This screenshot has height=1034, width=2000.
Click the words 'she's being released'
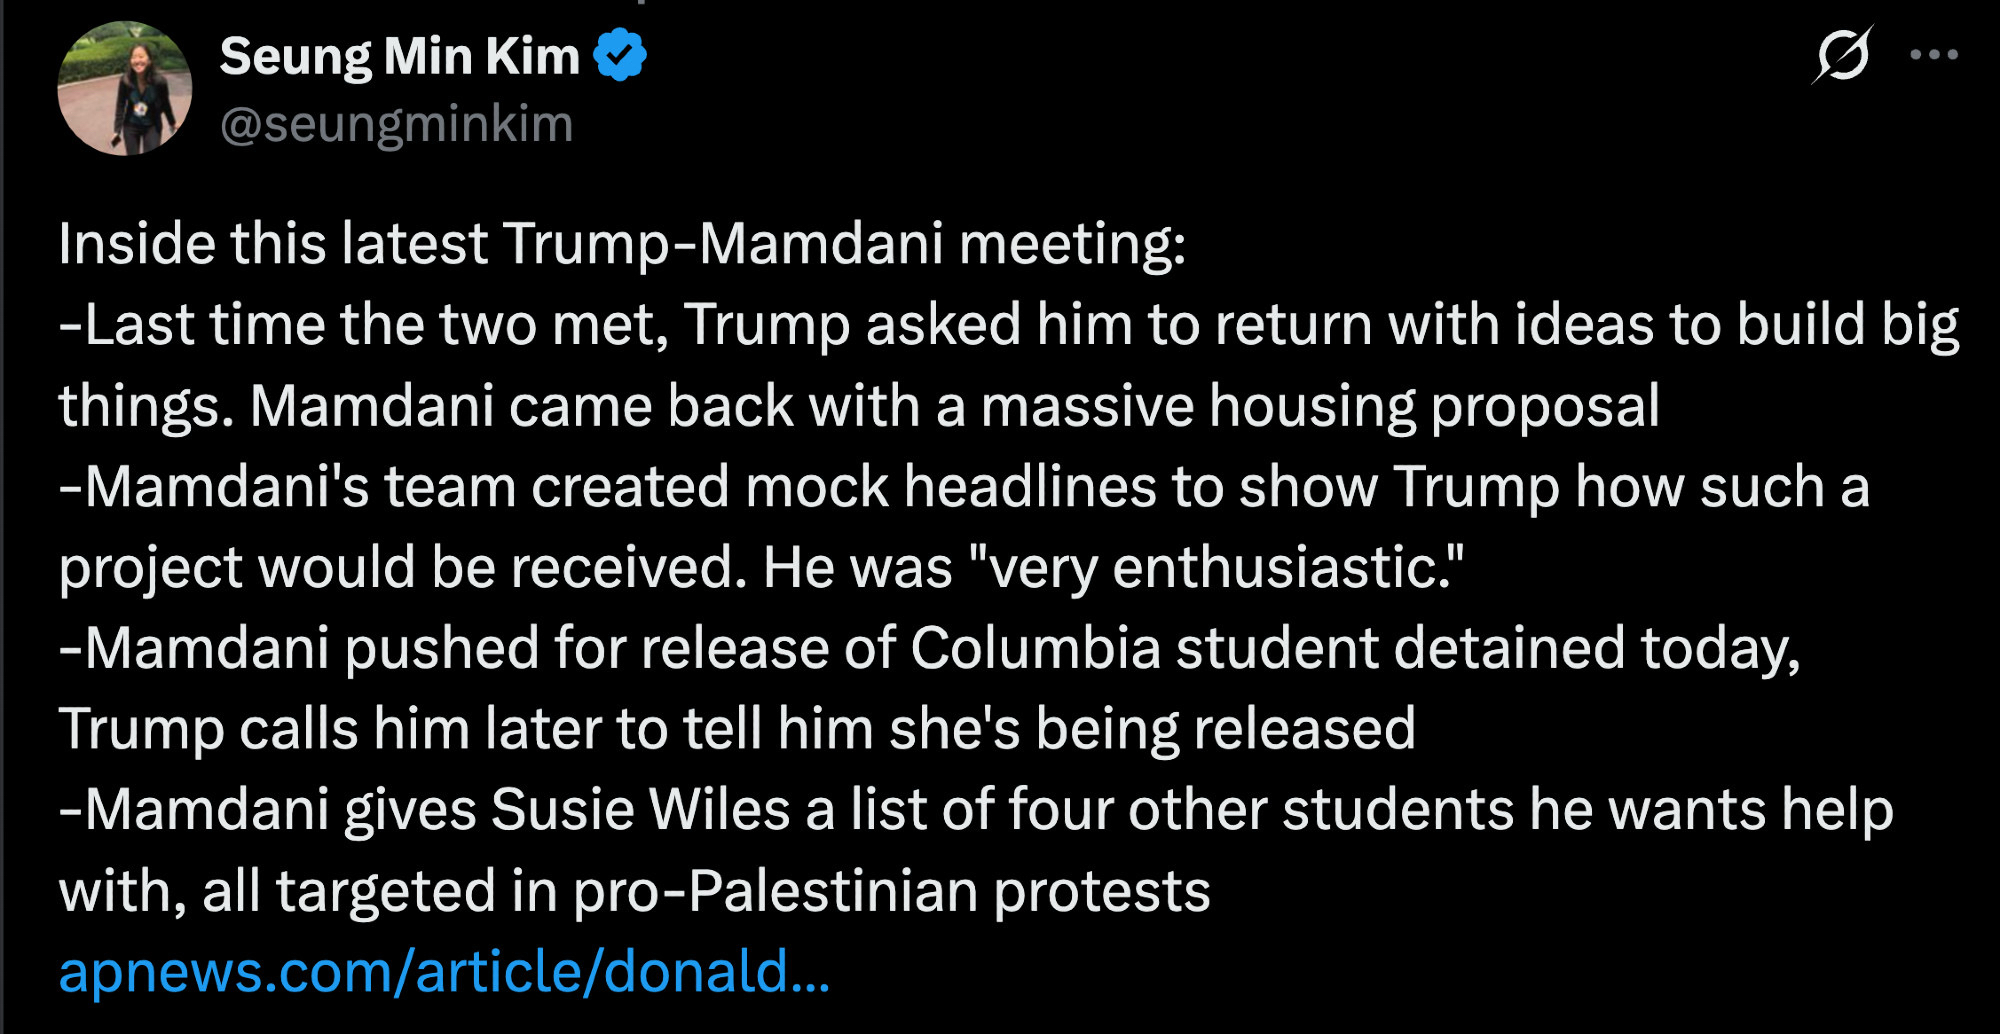(1152, 729)
